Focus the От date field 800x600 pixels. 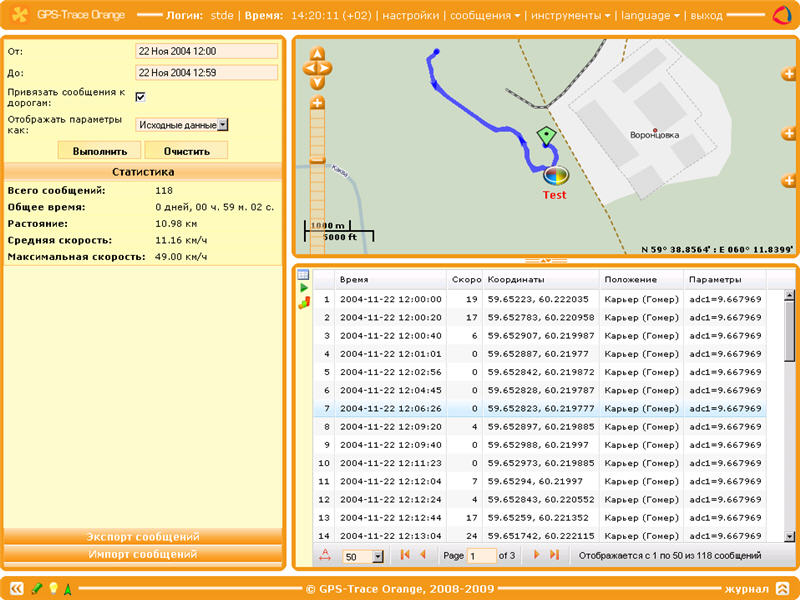pos(207,51)
